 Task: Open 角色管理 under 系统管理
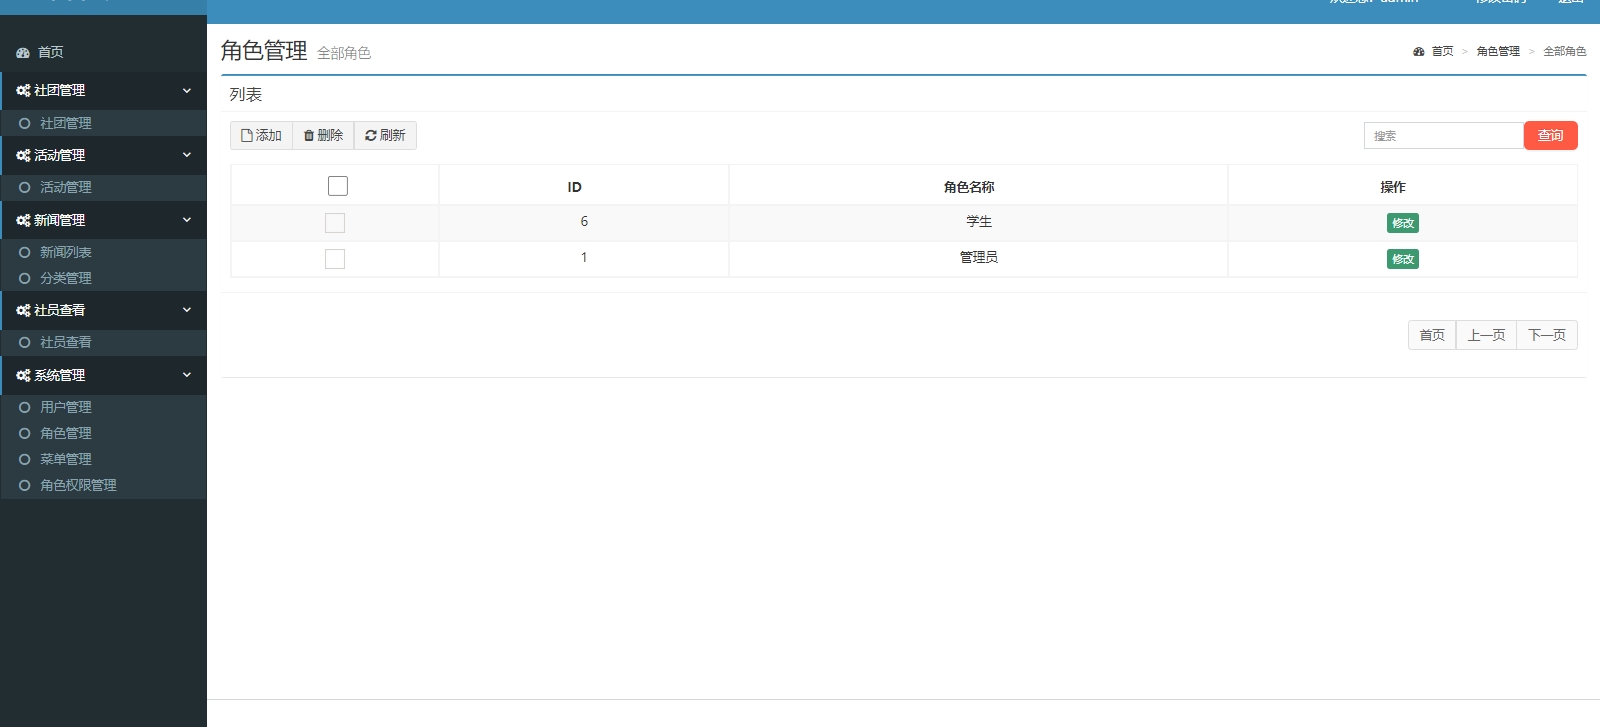coord(103,433)
